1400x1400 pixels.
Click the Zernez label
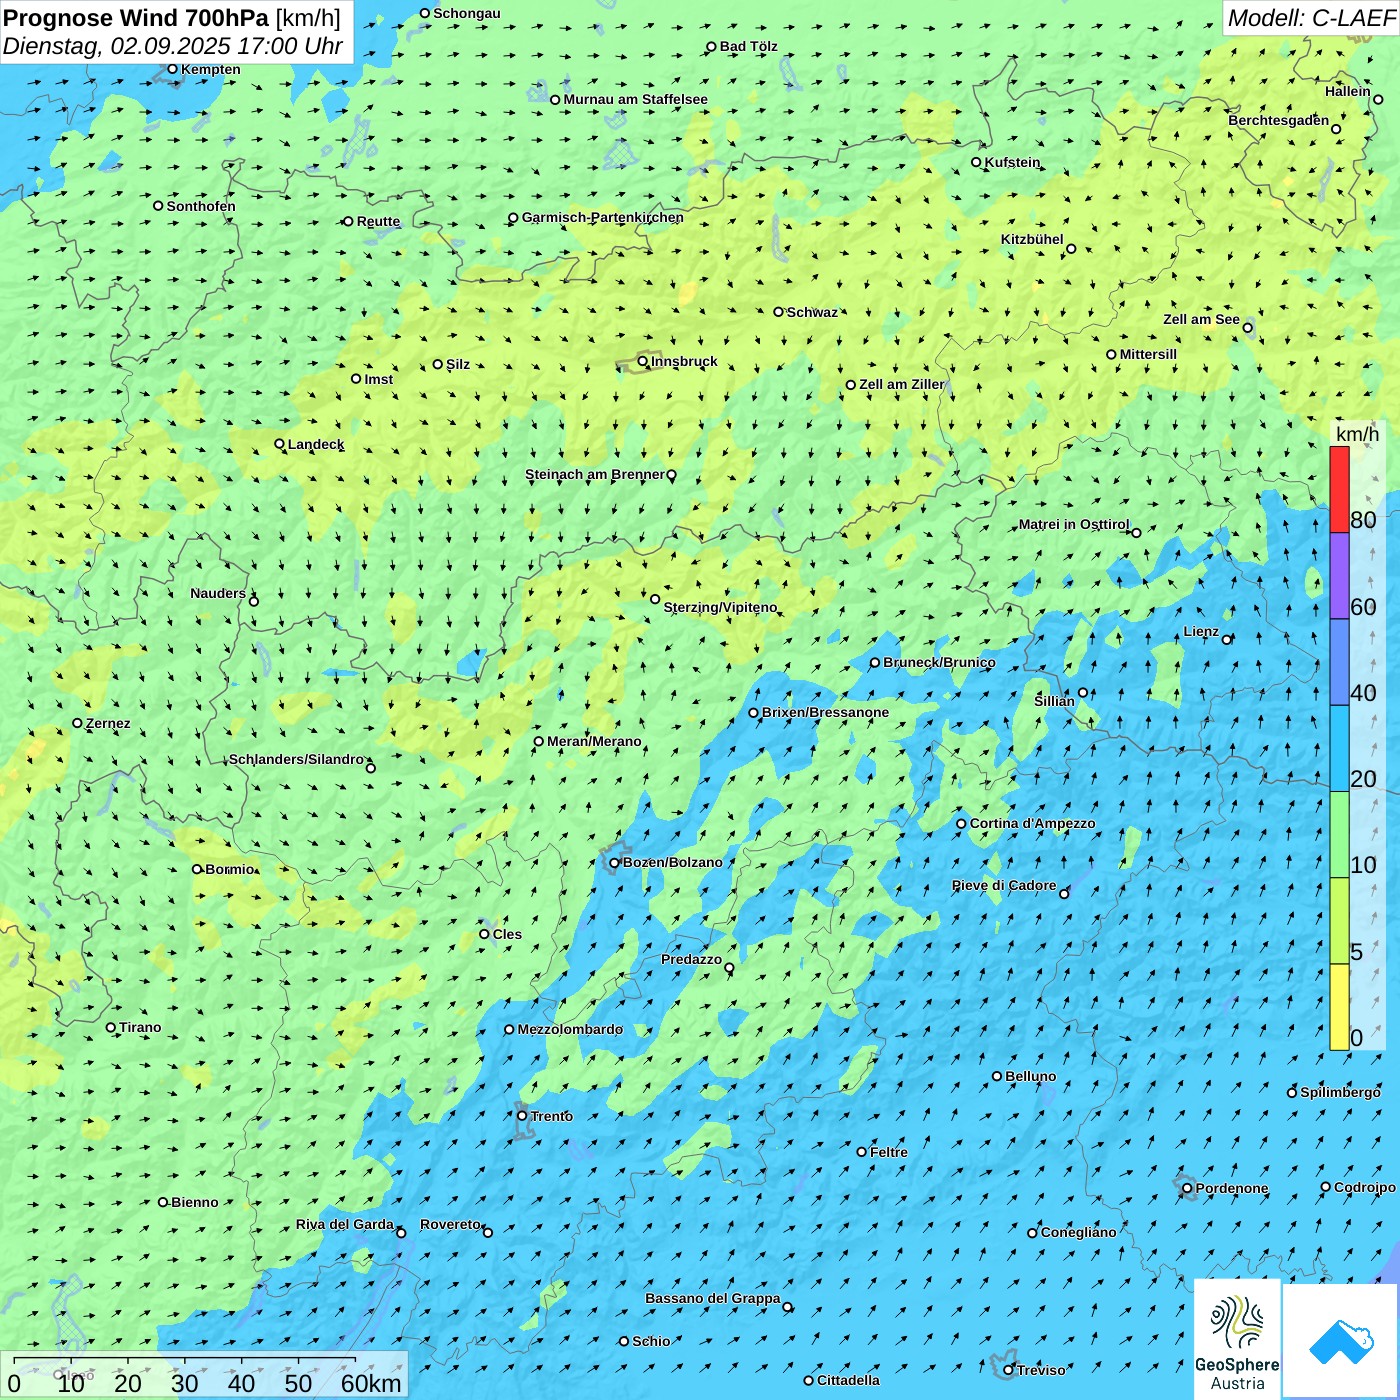click(x=108, y=723)
